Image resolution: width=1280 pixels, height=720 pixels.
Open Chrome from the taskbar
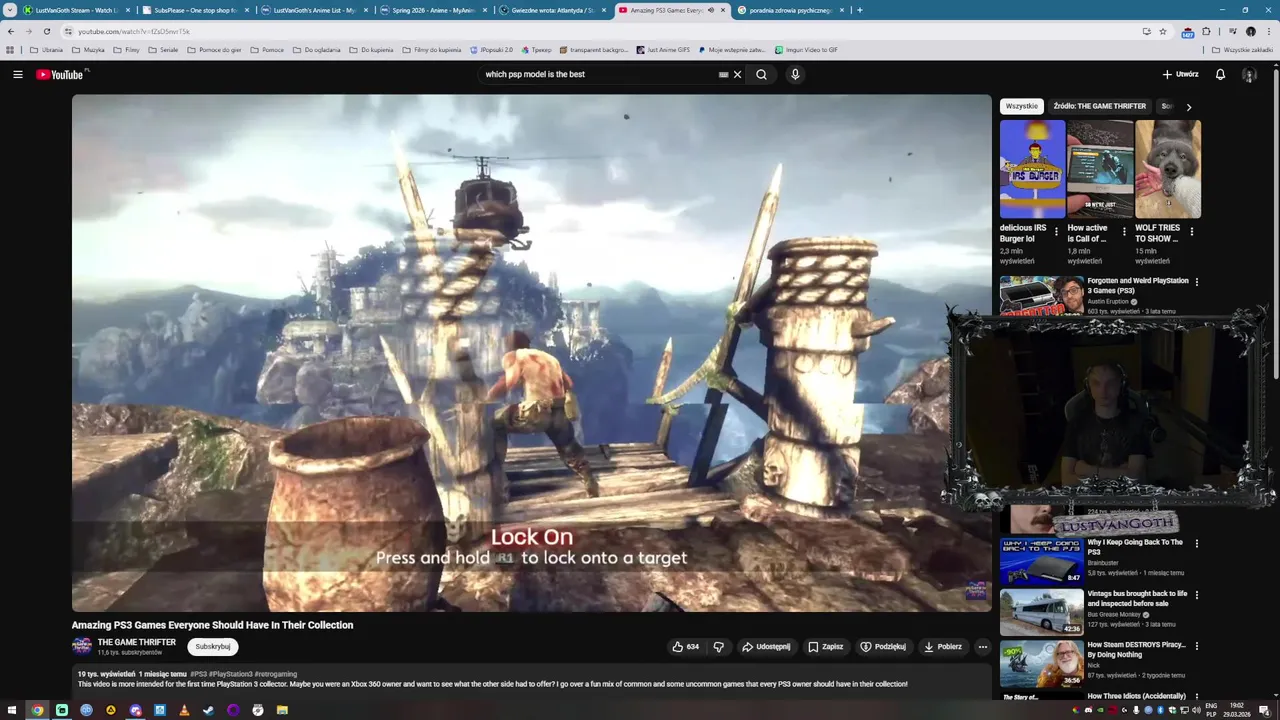coord(37,710)
